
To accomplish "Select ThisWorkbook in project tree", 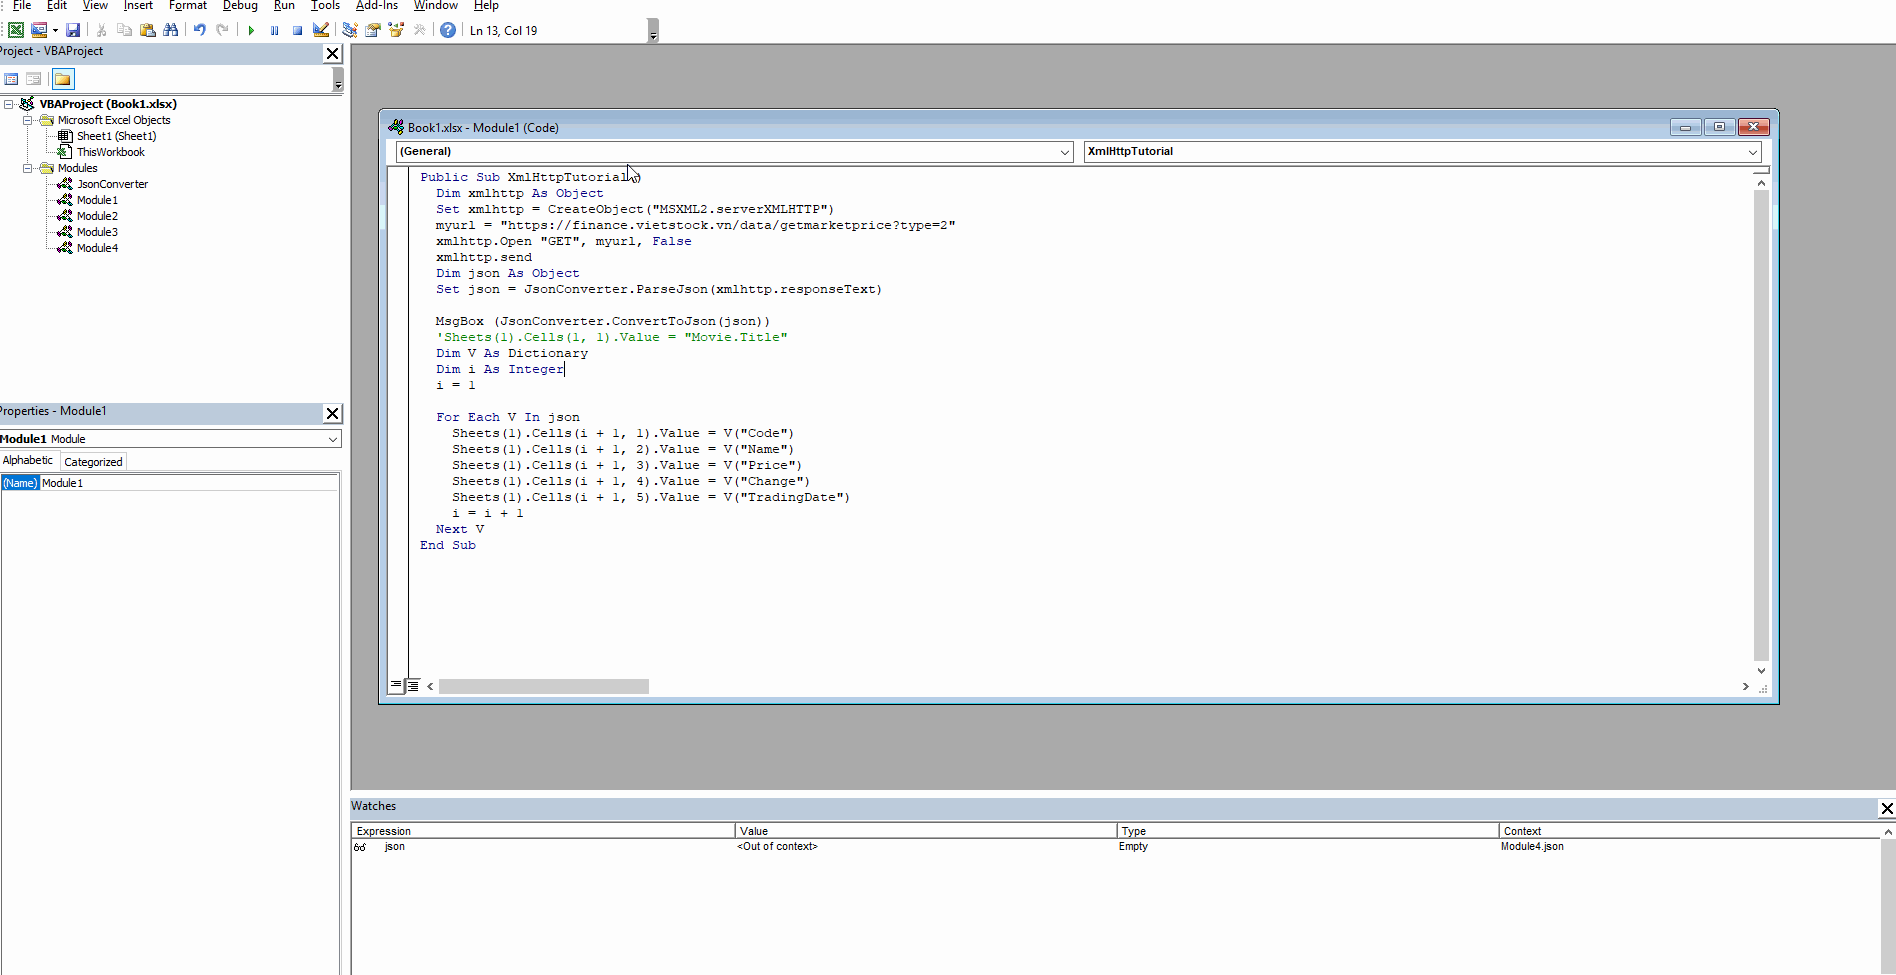I will (110, 152).
